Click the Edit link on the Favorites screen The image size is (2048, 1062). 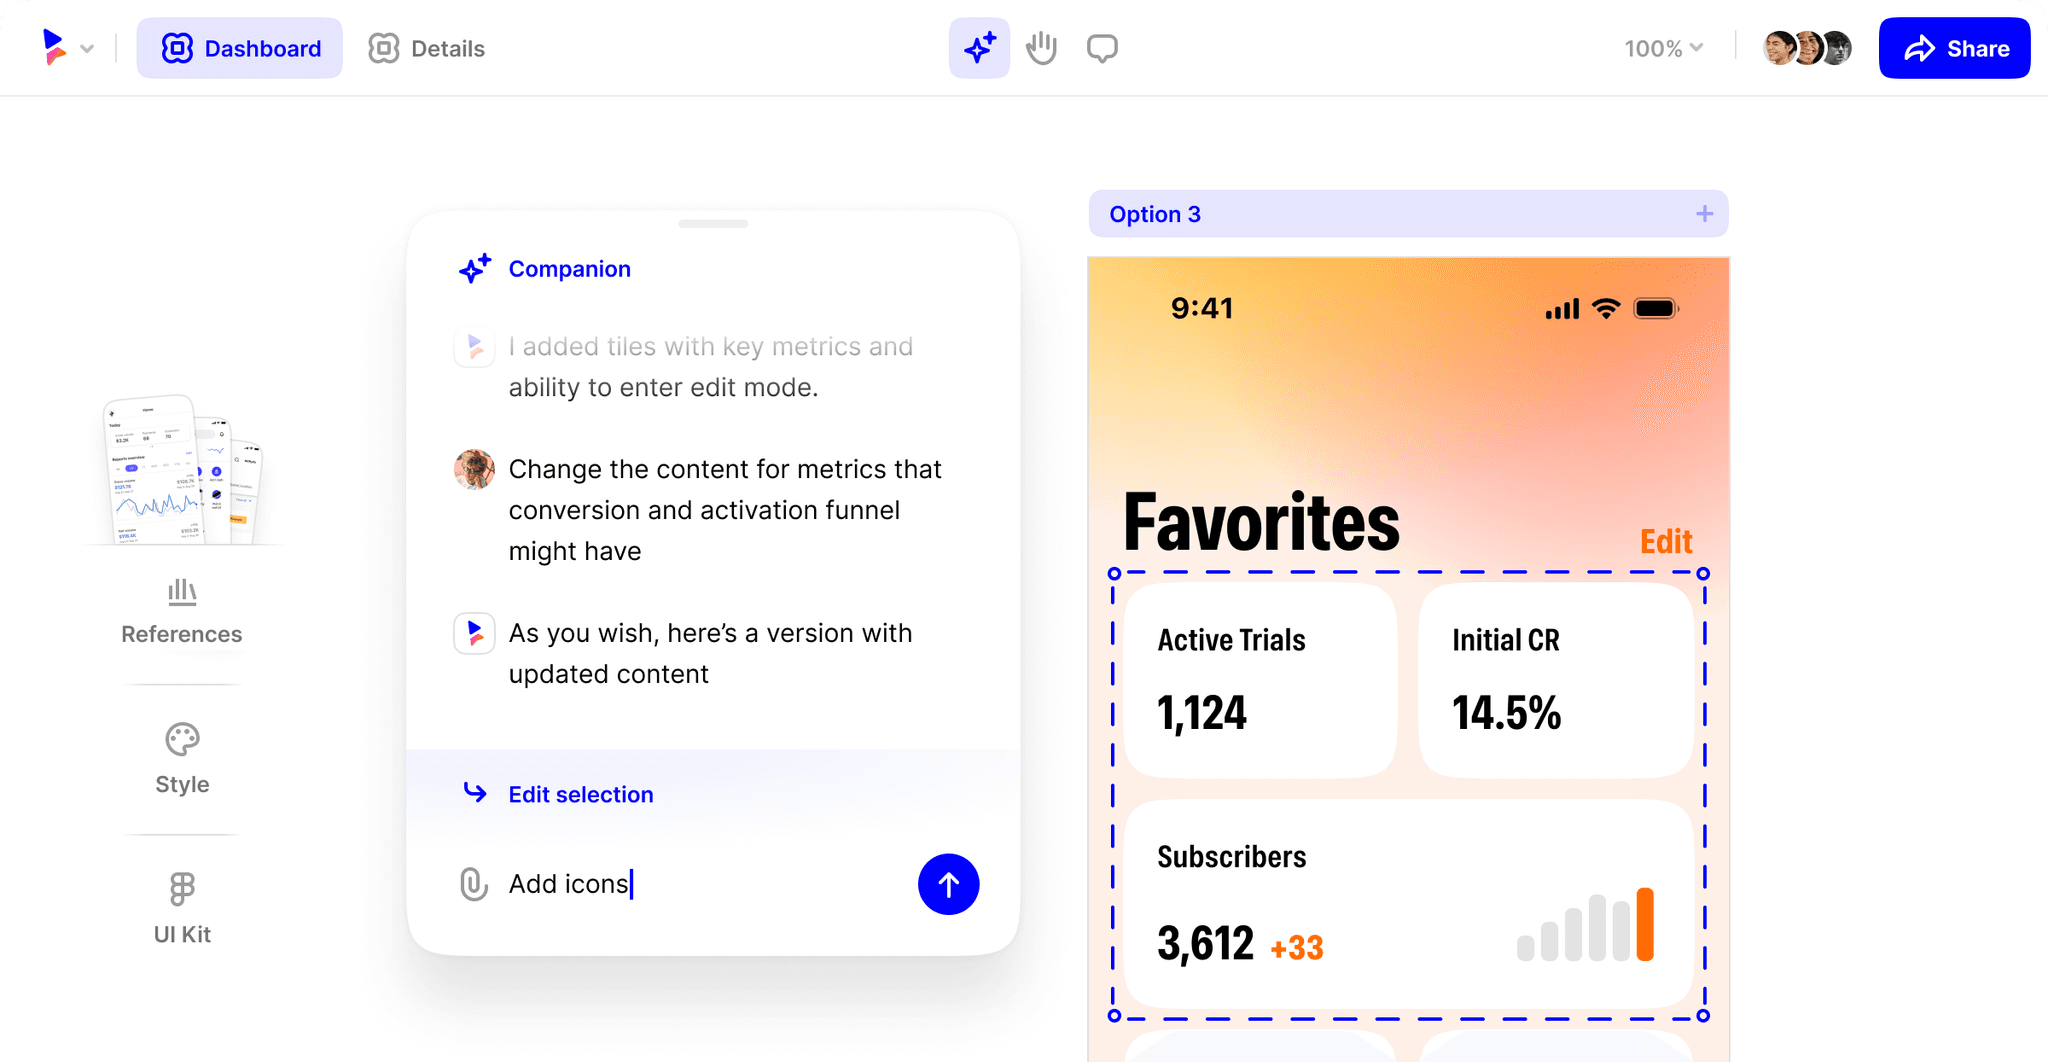point(1665,541)
